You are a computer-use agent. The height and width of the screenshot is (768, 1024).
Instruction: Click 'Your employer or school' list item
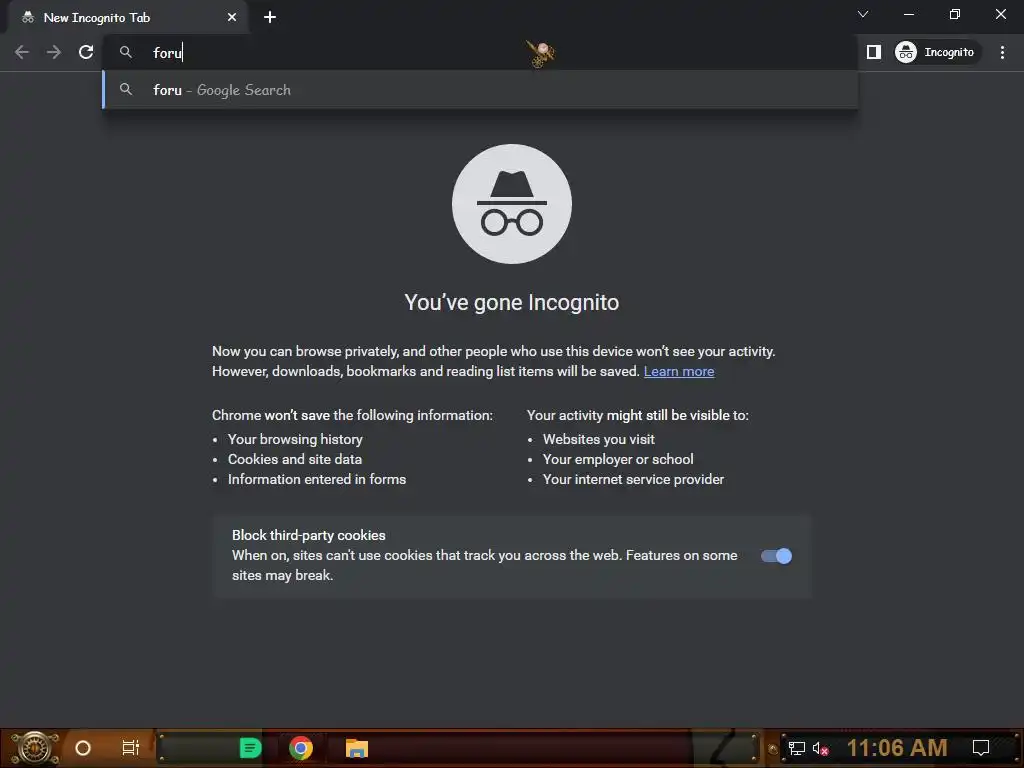(x=618, y=459)
